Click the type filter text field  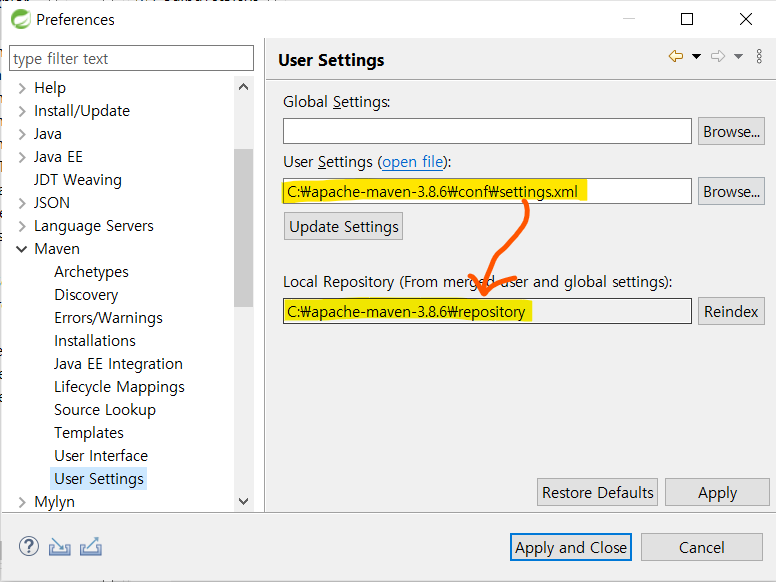132,58
